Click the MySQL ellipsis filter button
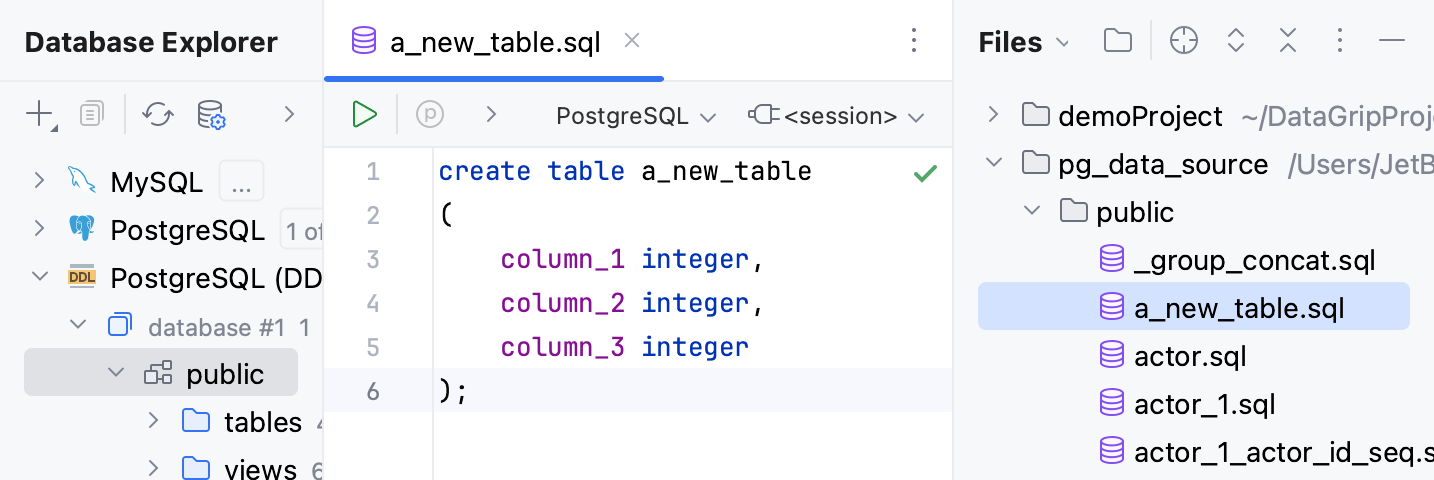This screenshot has height=480, width=1434. pyautogui.click(x=241, y=182)
